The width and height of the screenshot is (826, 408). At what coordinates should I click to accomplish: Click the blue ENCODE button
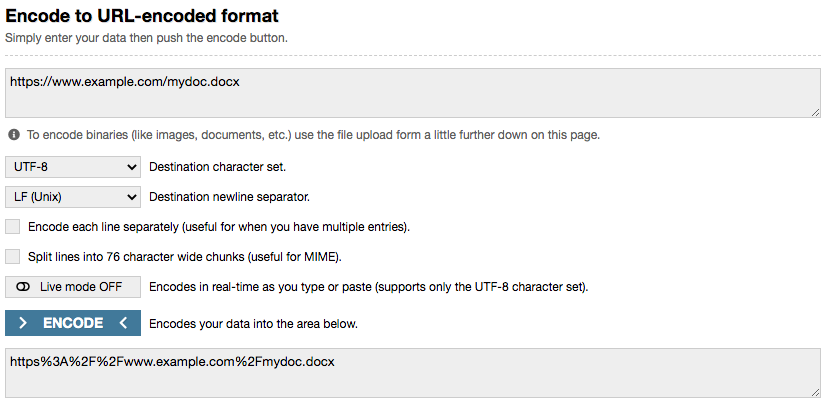(73, 323)
